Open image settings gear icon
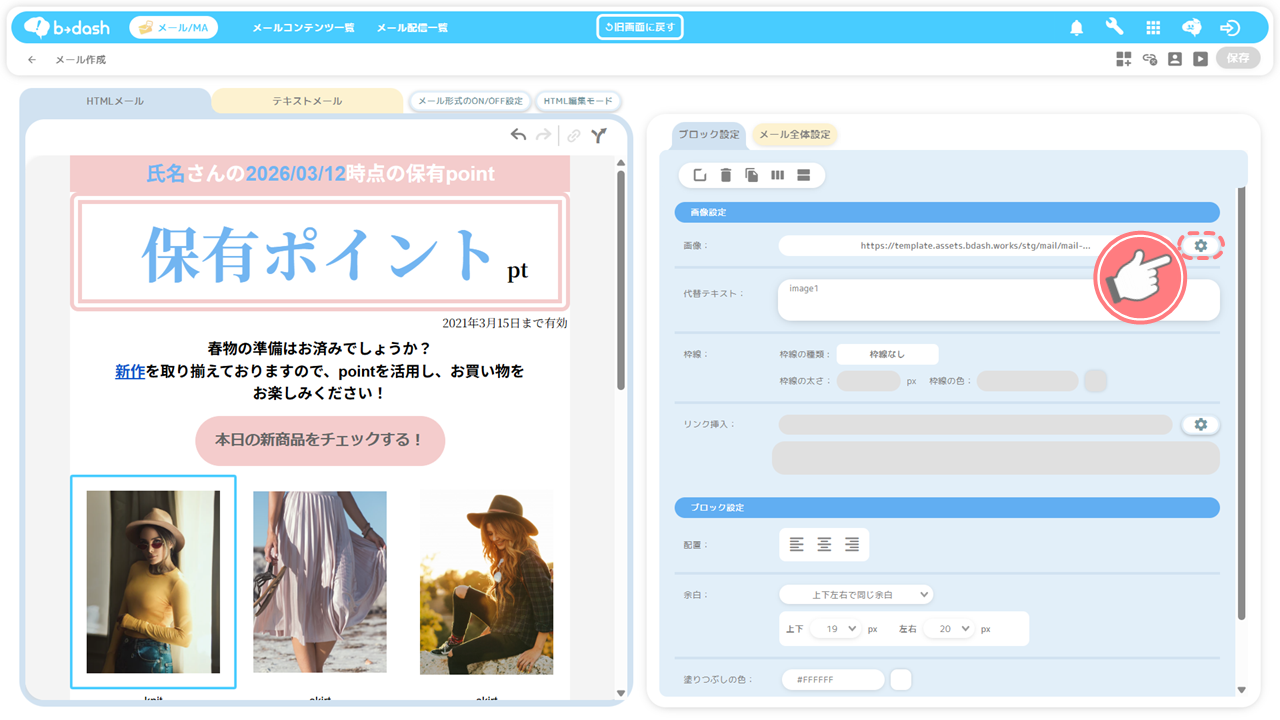The width and height of the screenshot is (1280, 720). pos(1201,245)
